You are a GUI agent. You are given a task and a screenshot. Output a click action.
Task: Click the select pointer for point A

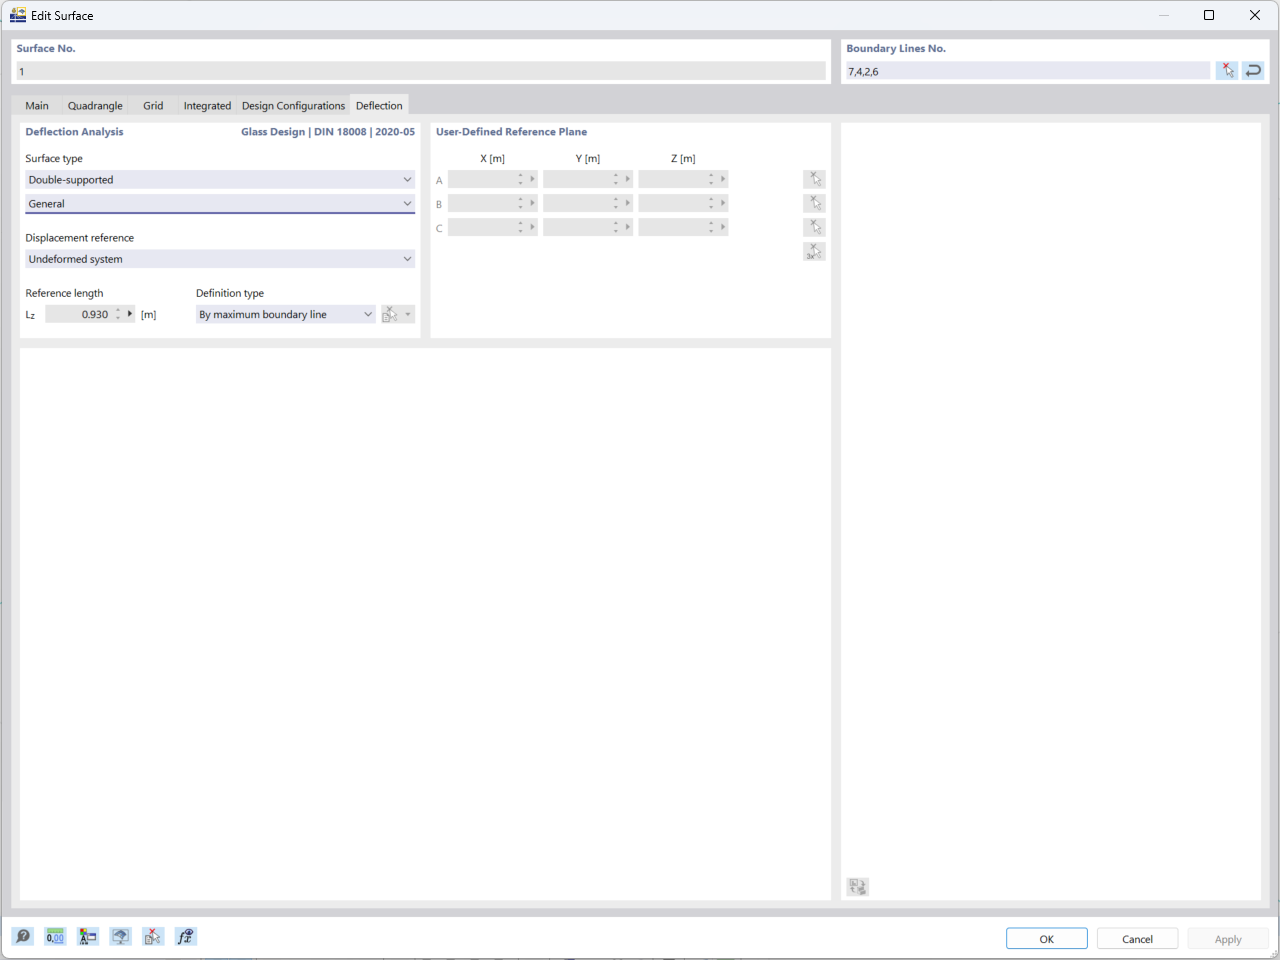(x=814, y=178)
